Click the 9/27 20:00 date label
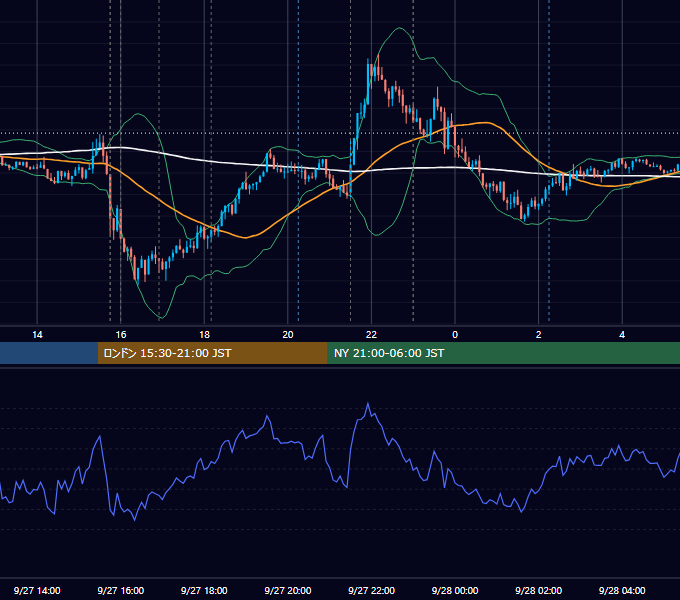Viewport: 680px width, 600px height. 288,590
